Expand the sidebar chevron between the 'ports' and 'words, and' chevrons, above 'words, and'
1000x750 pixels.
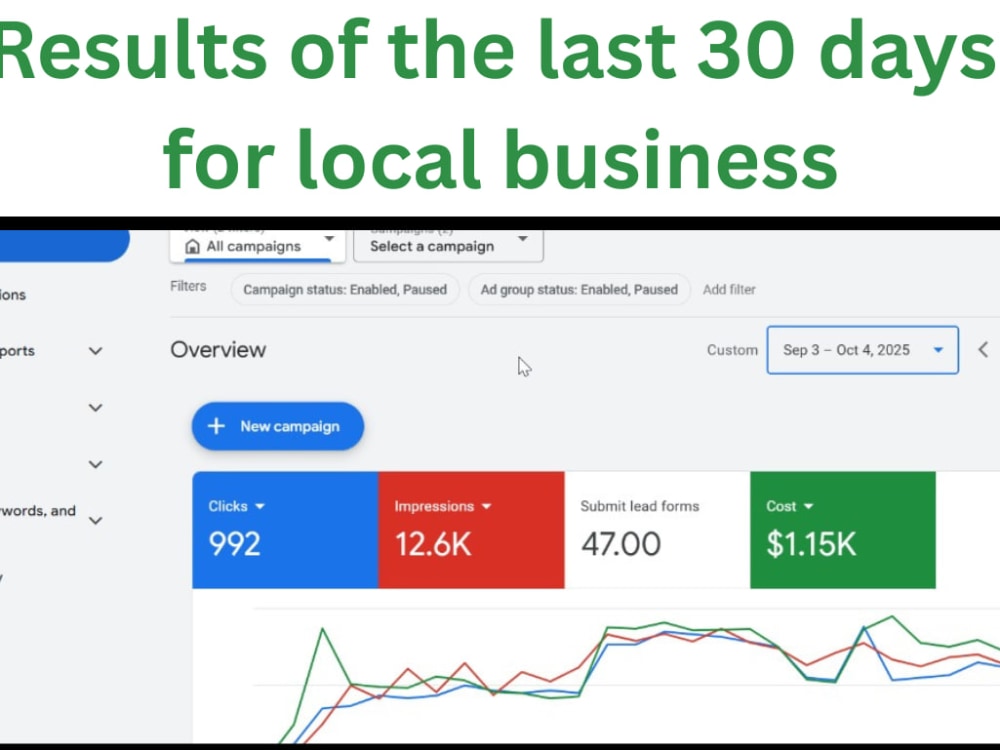[x=96, y=464]
